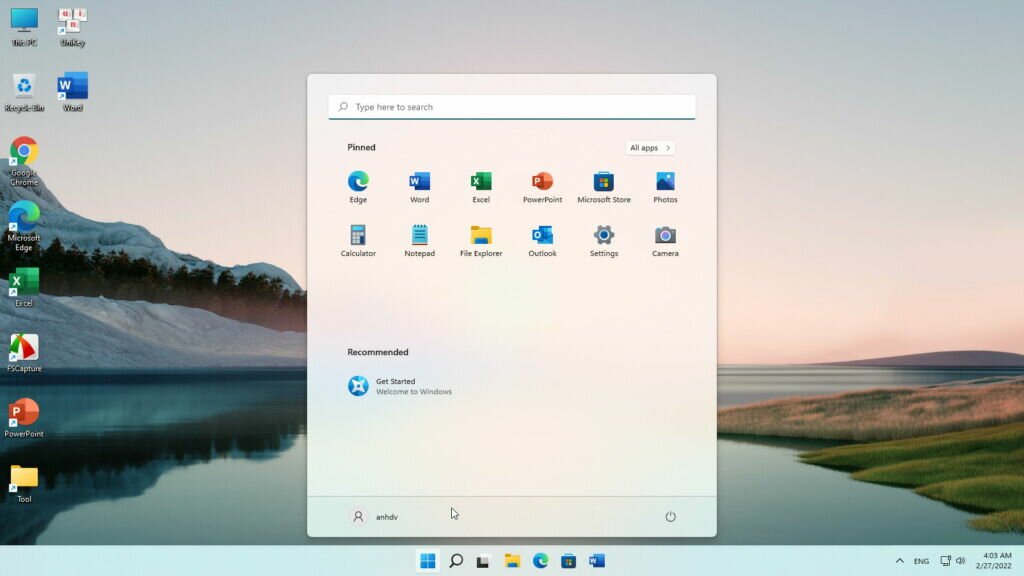Open Microsoft Store from the taskbar
Screen dimensions: 1024x576
(568, 561)
